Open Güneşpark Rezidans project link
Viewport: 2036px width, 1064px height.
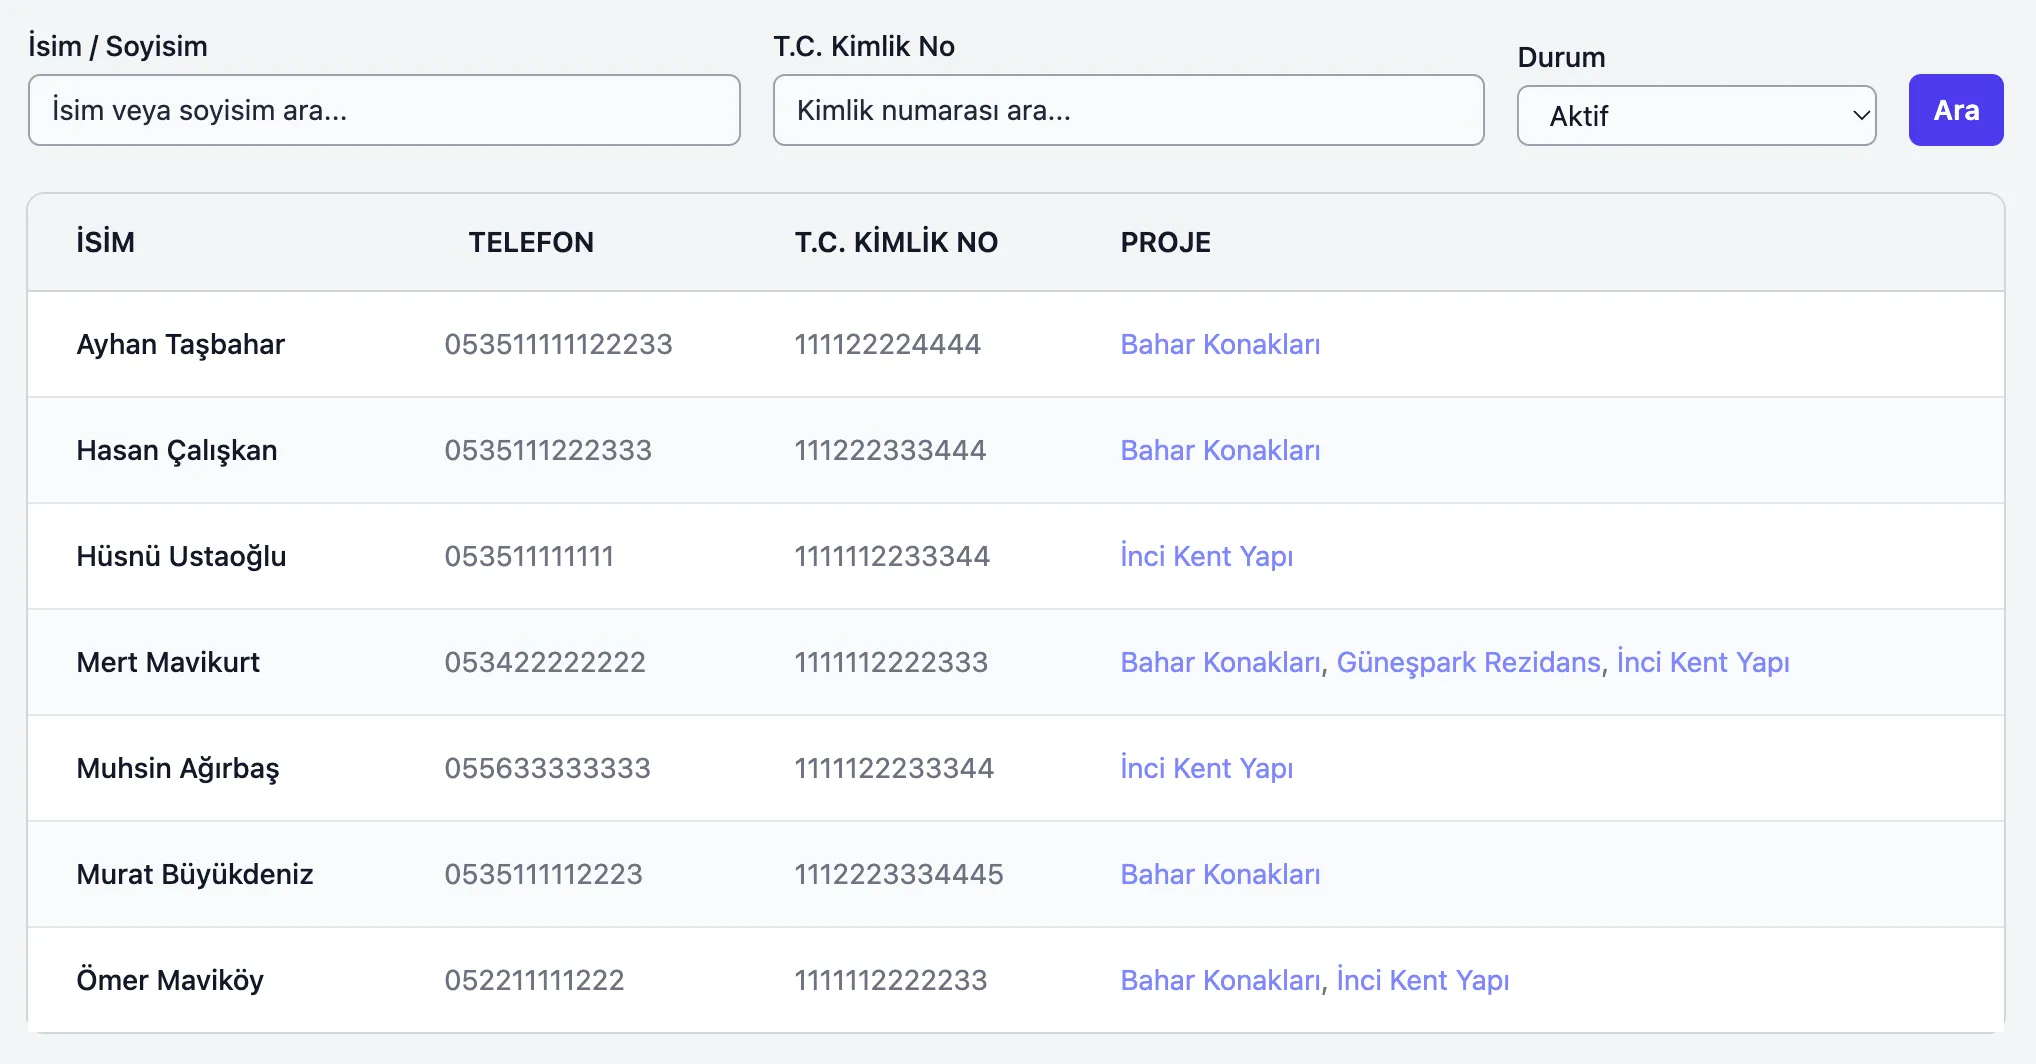(x=1469, y=662)
